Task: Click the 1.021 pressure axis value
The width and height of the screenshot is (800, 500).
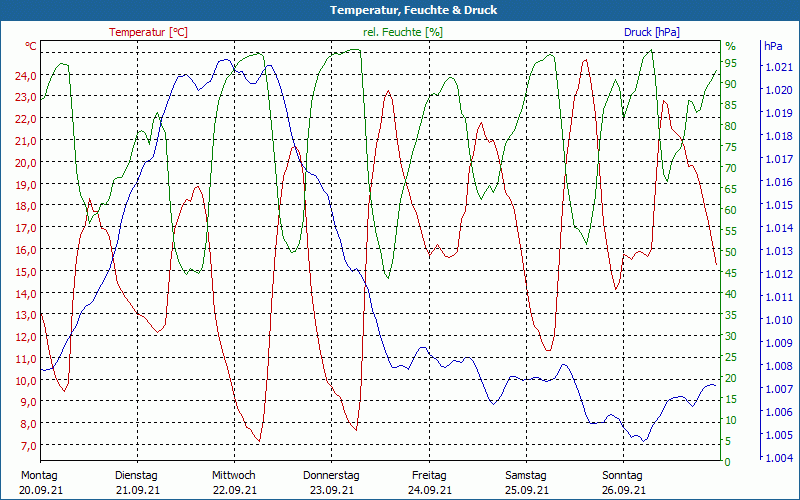Action: tap(778, 67)
